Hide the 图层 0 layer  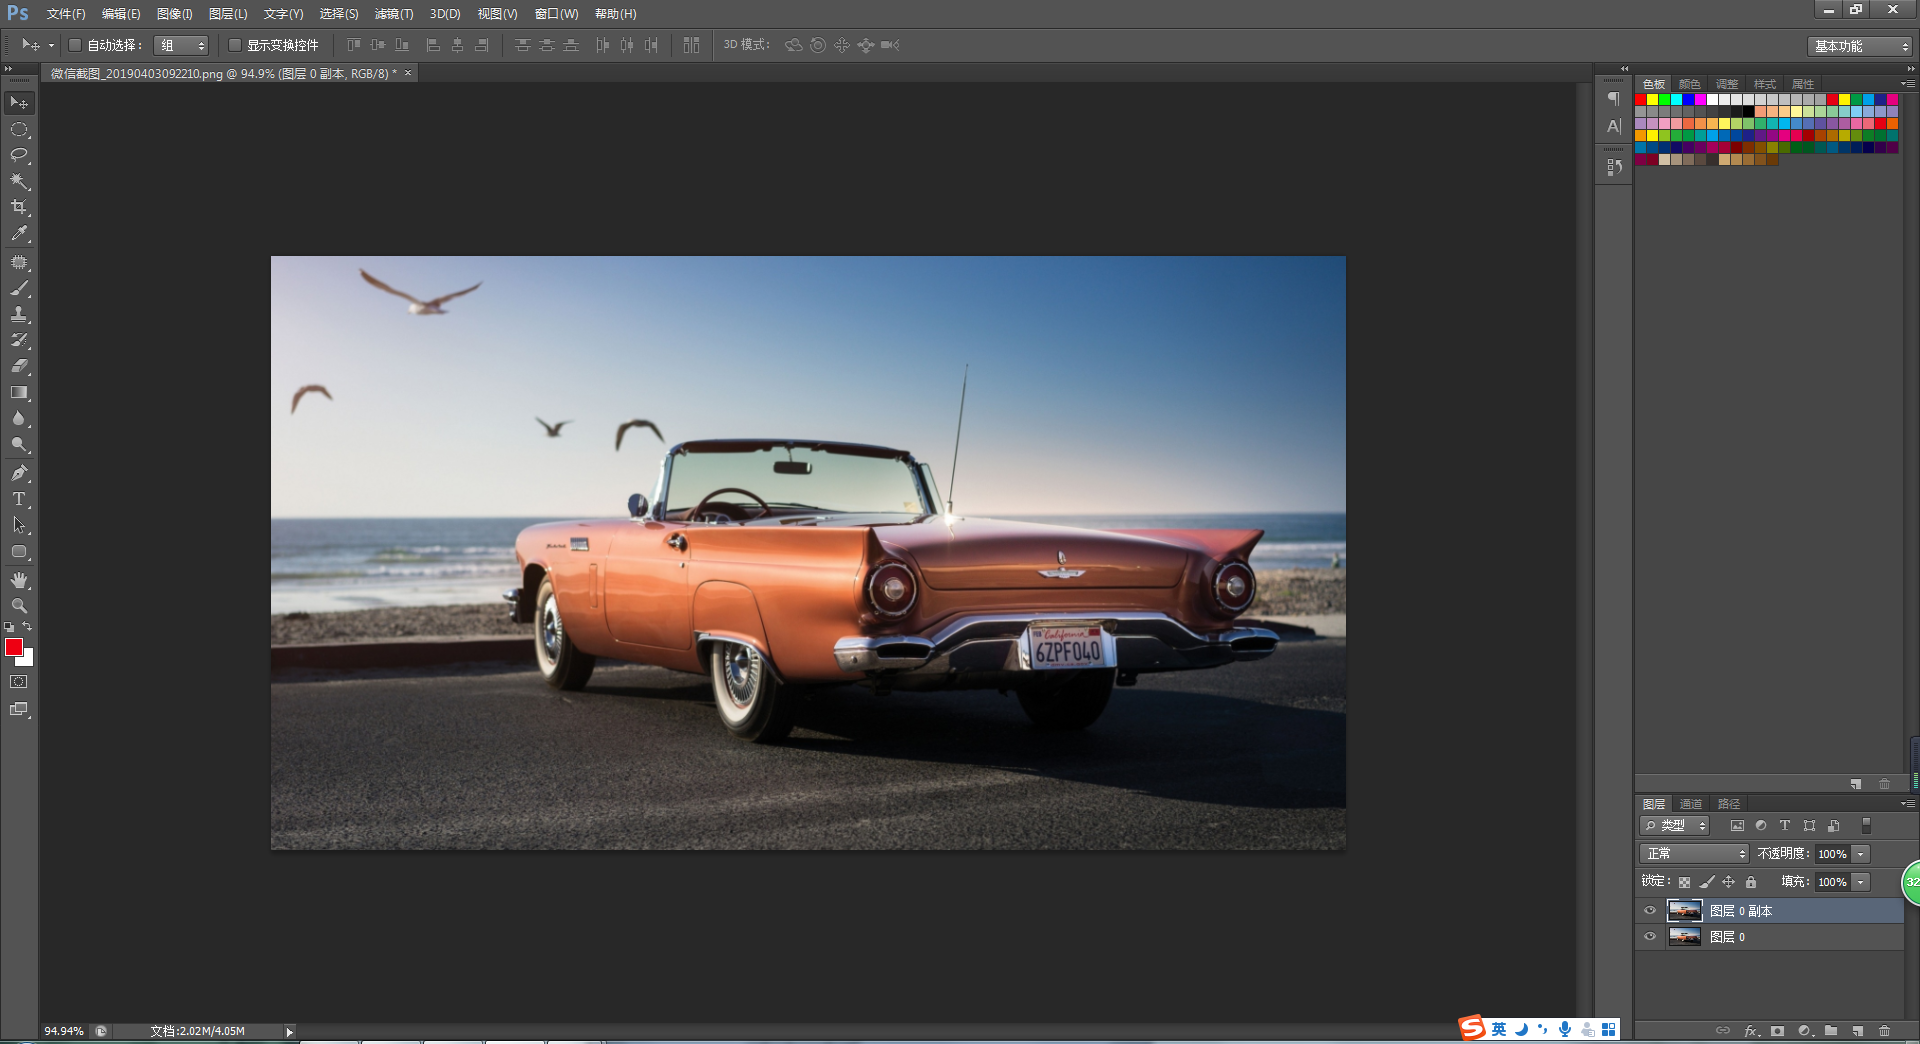point(1650,937)
